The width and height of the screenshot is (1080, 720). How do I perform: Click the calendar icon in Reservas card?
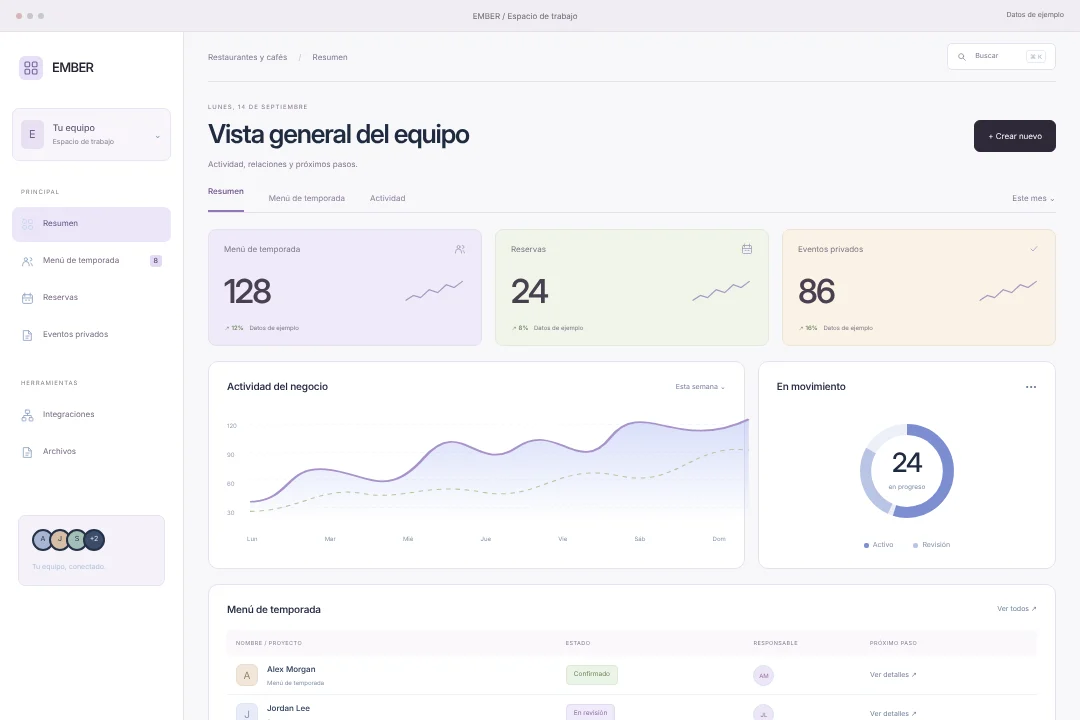747,249
